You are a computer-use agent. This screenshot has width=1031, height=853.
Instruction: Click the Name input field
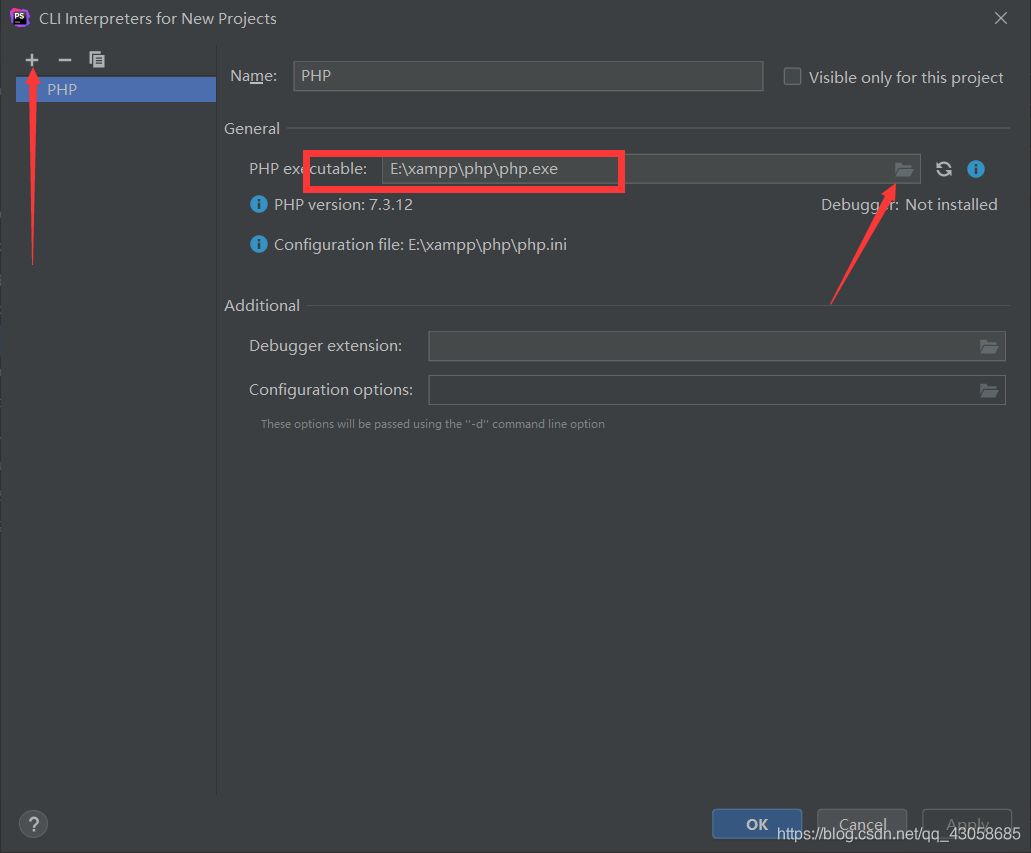pos(528,76)
